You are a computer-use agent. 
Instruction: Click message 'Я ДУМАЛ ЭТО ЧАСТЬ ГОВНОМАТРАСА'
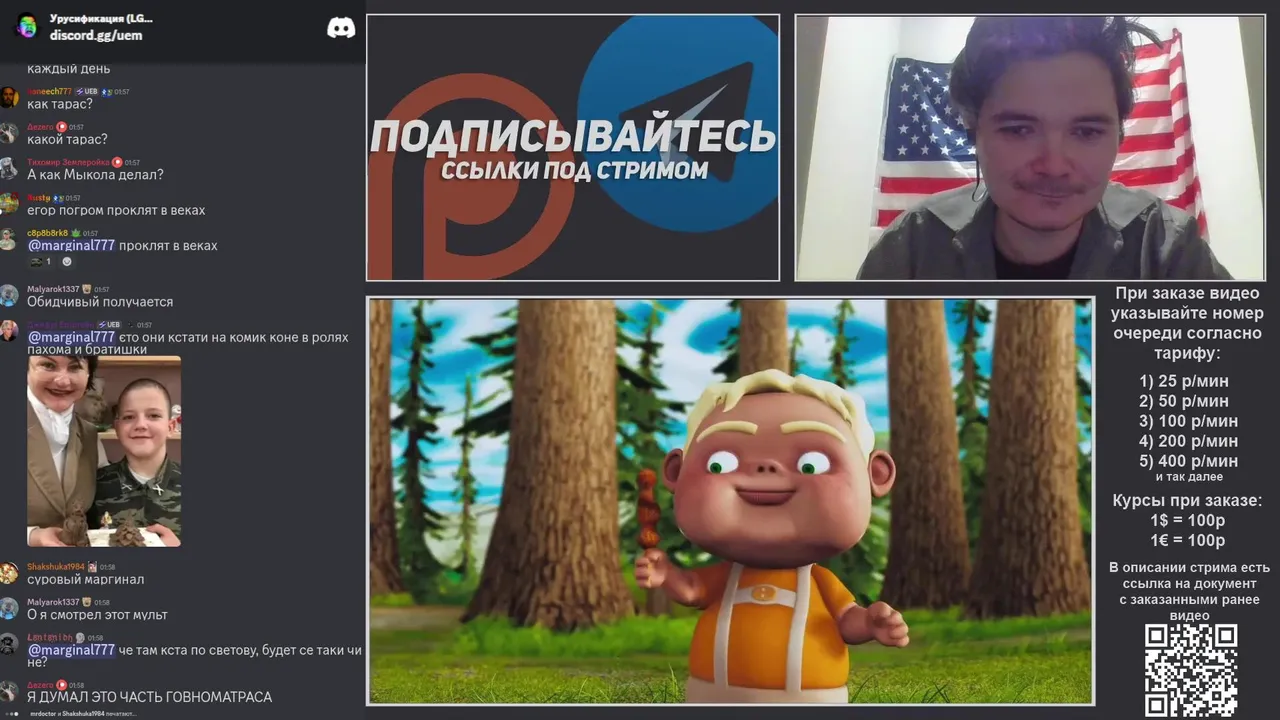pos(149,697)
